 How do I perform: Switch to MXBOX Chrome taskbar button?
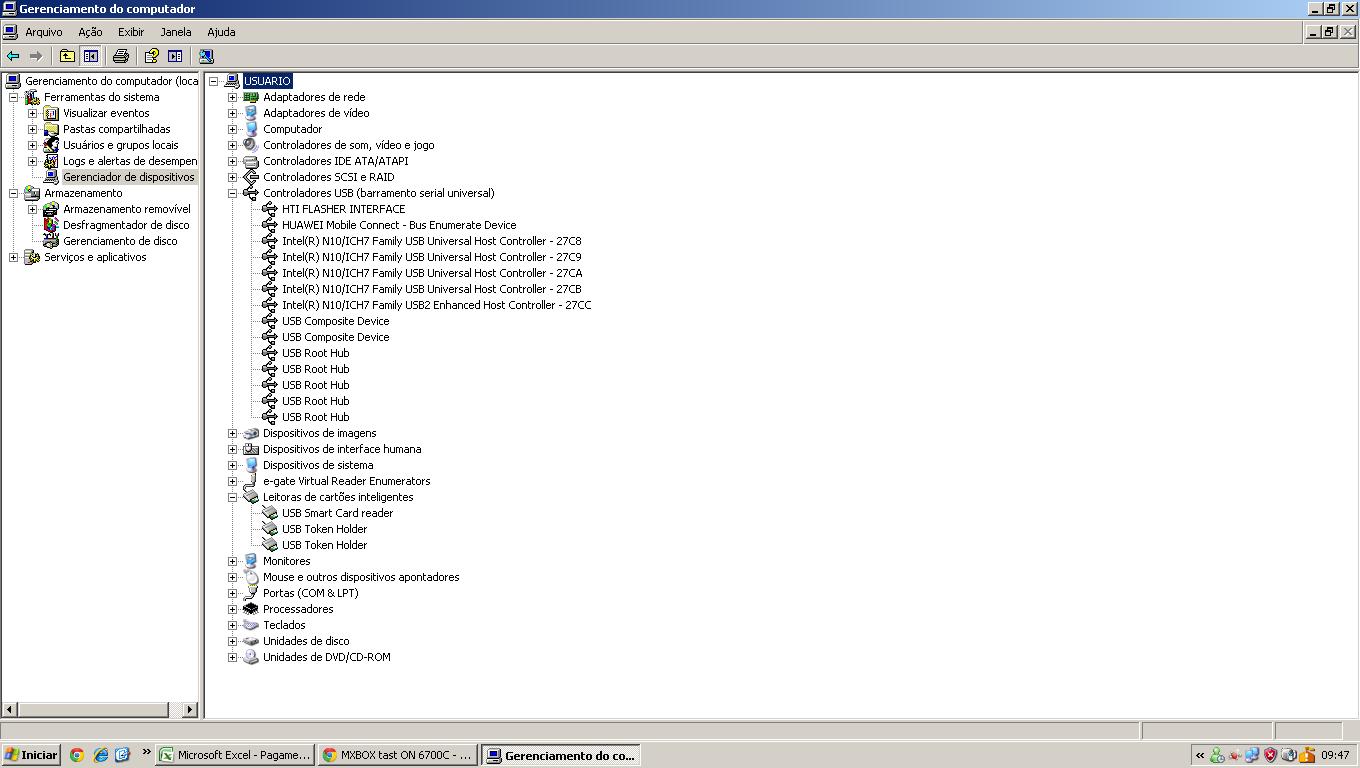coord(398,755)
